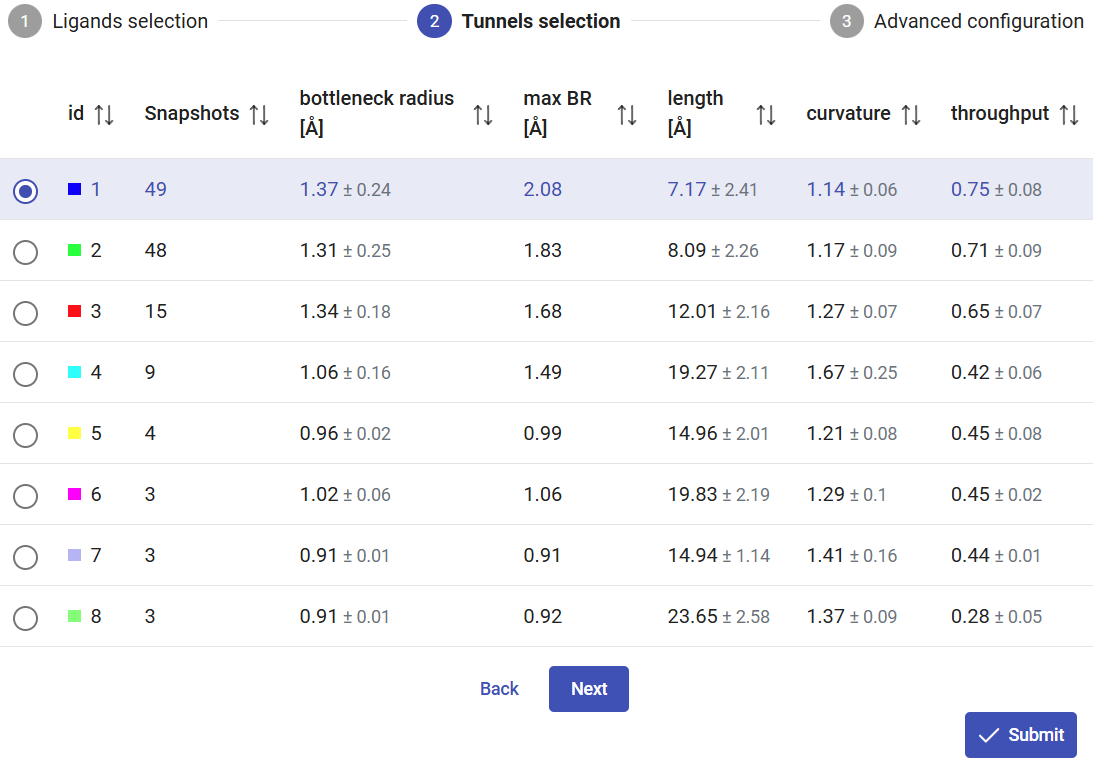Submit the tunnel selection
Viewport: 1093px width, 758px height.
pos(1020,735)
